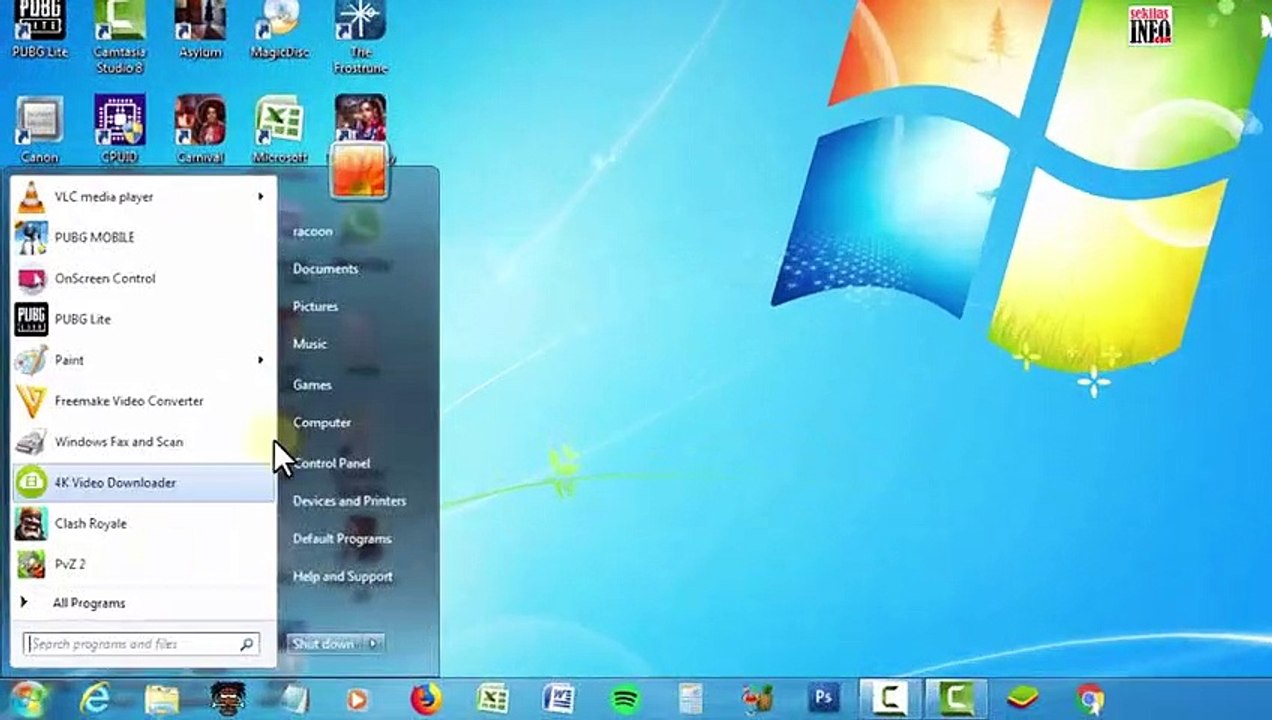Open Default Programs

[x=342, y=539]
